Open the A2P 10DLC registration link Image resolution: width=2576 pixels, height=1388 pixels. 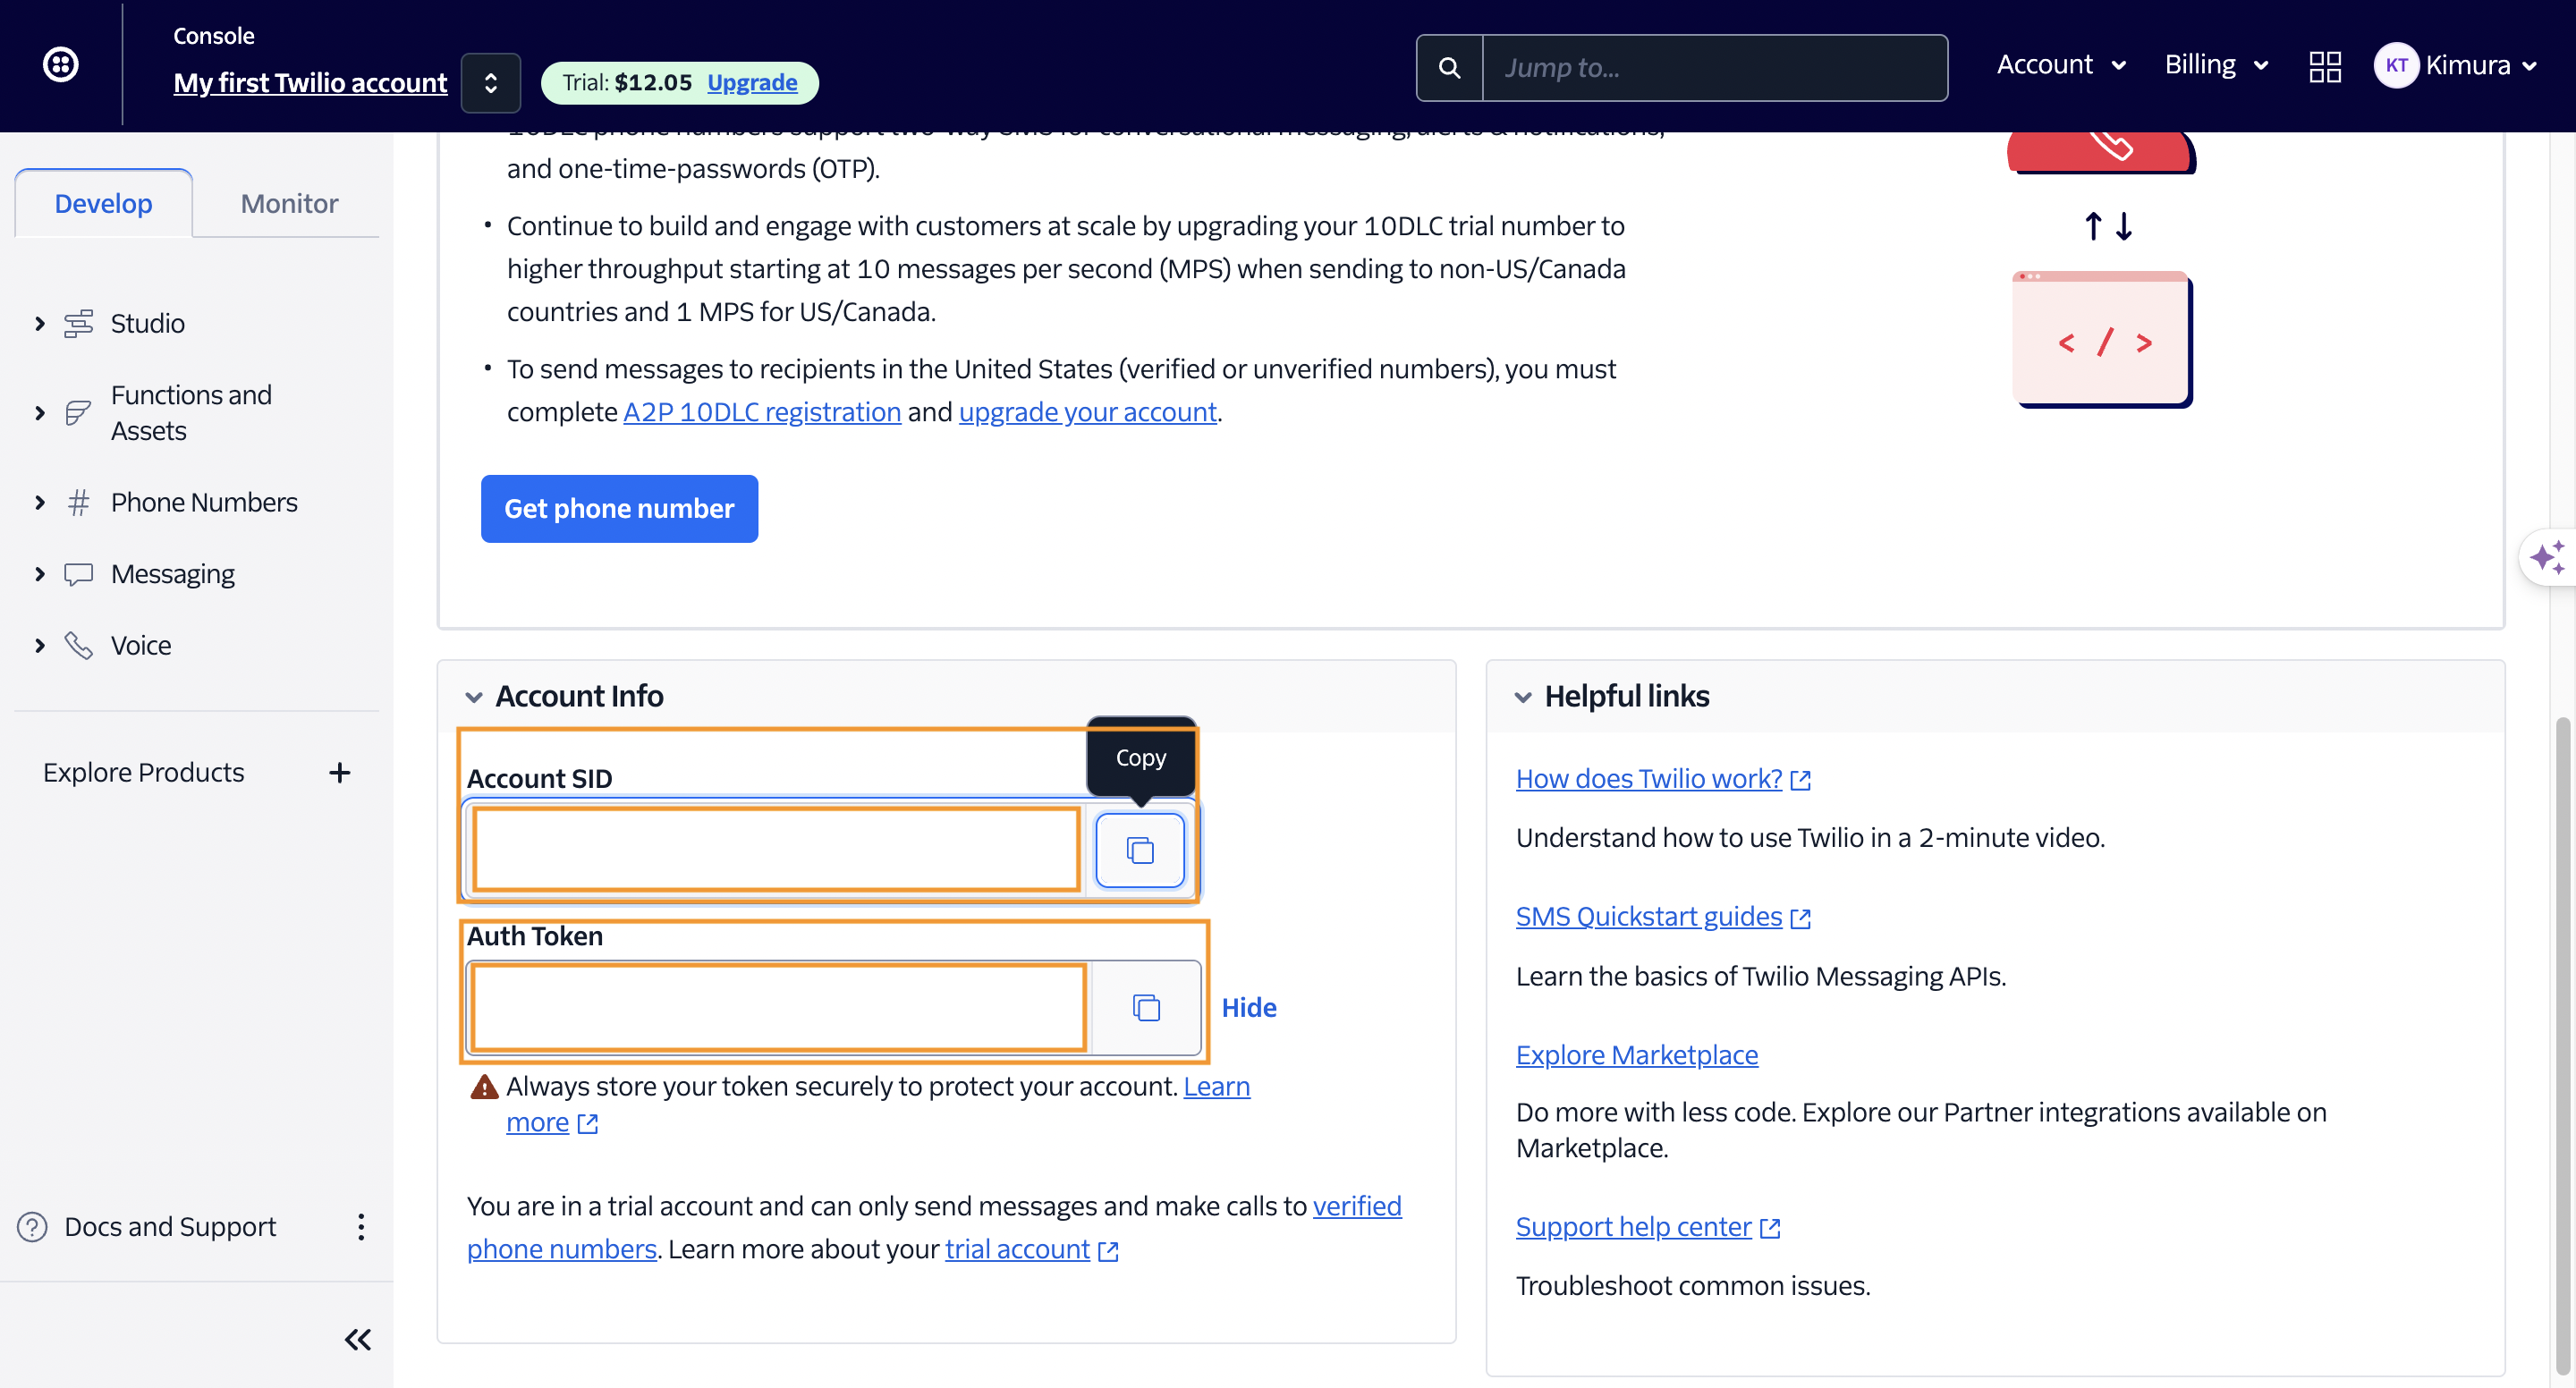tap(762, 412)
